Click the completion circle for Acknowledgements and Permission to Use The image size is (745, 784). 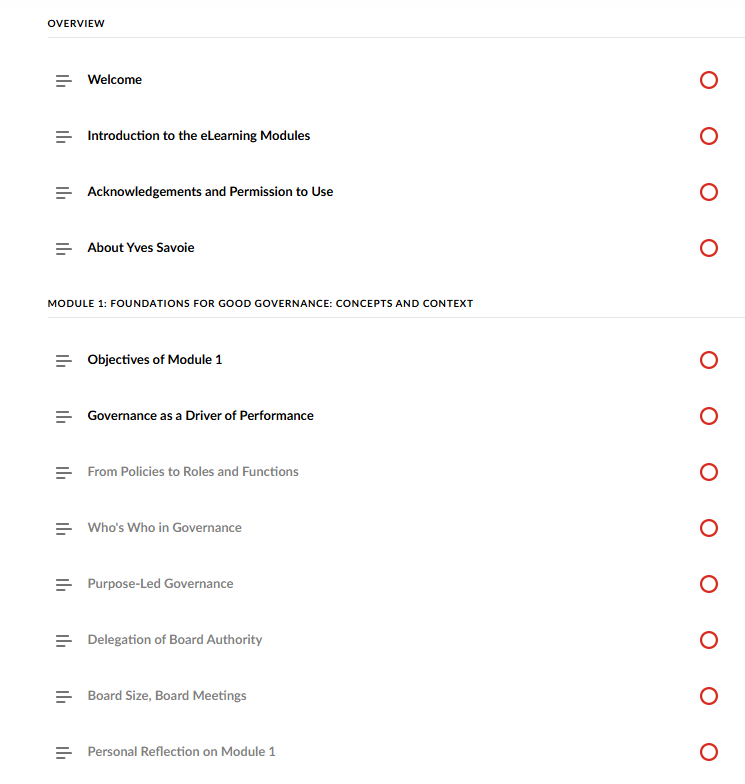pyautogui.click(x=709, y=192)
